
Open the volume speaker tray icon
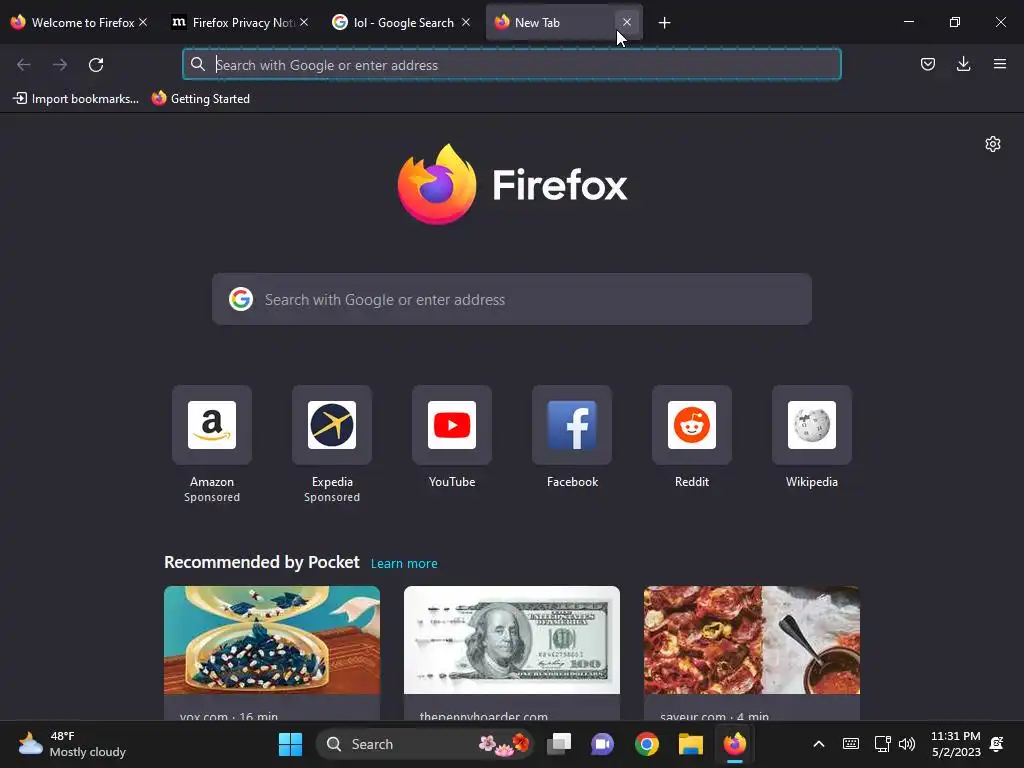(907, 744)
